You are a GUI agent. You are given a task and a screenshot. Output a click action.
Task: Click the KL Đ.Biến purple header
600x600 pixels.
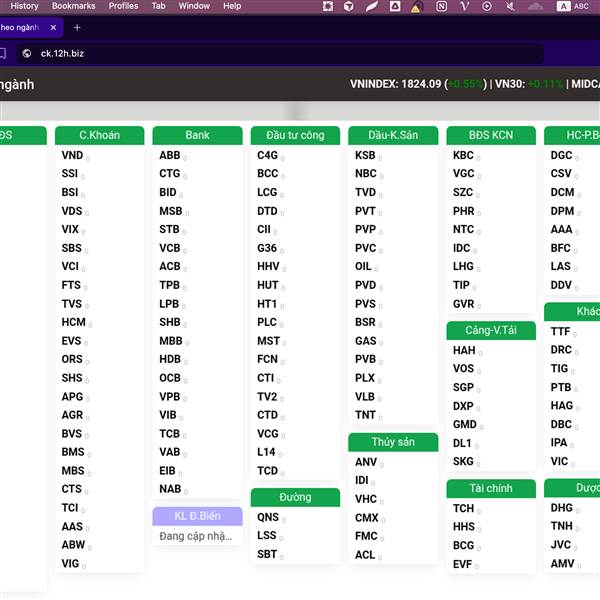197,516
